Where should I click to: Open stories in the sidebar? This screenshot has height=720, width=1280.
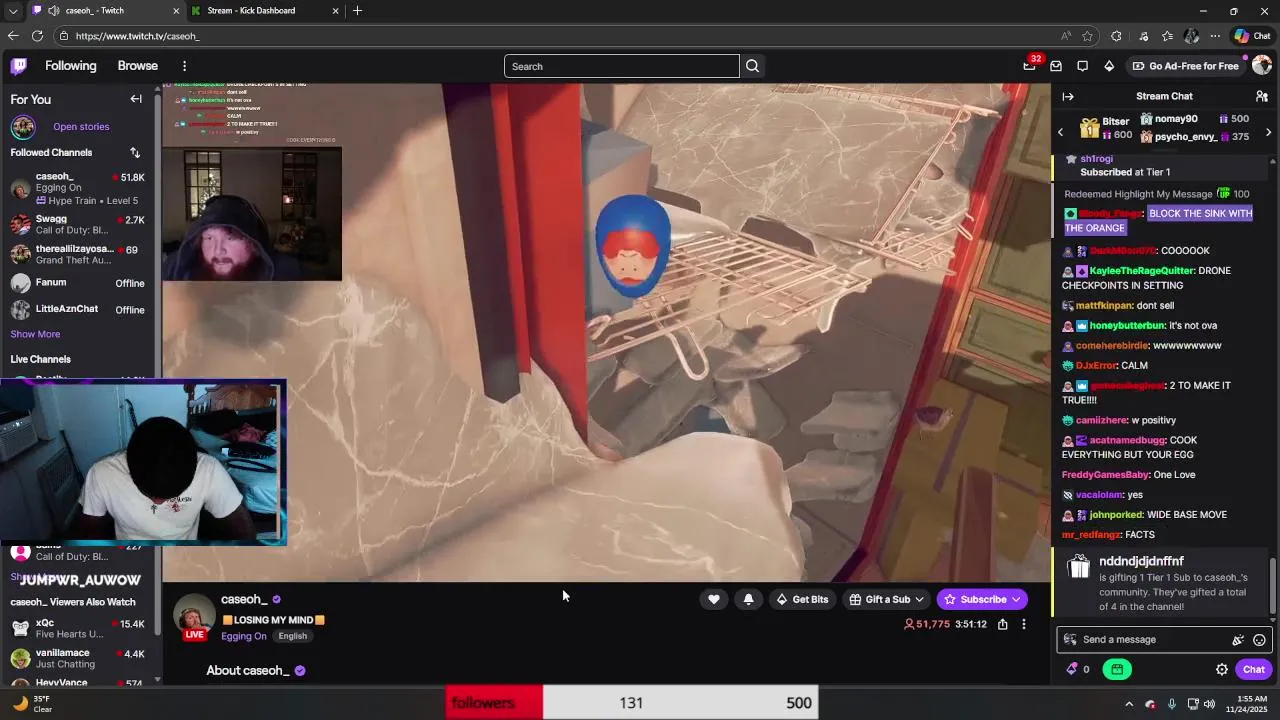(81, 127)
